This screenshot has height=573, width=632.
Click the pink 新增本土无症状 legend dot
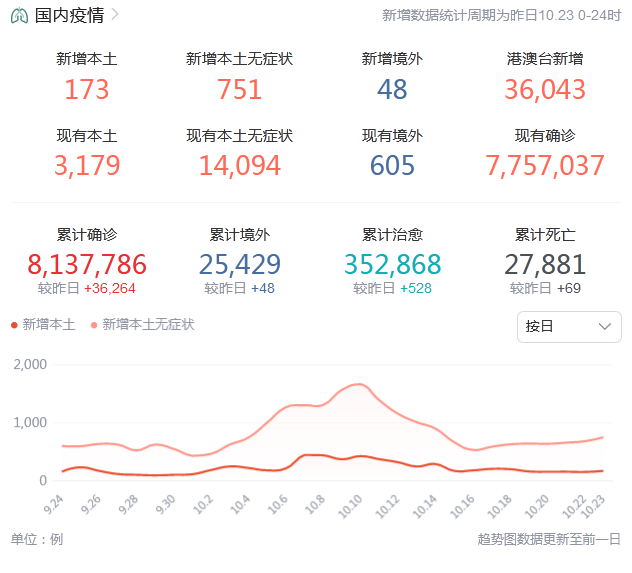click(95, 326)
